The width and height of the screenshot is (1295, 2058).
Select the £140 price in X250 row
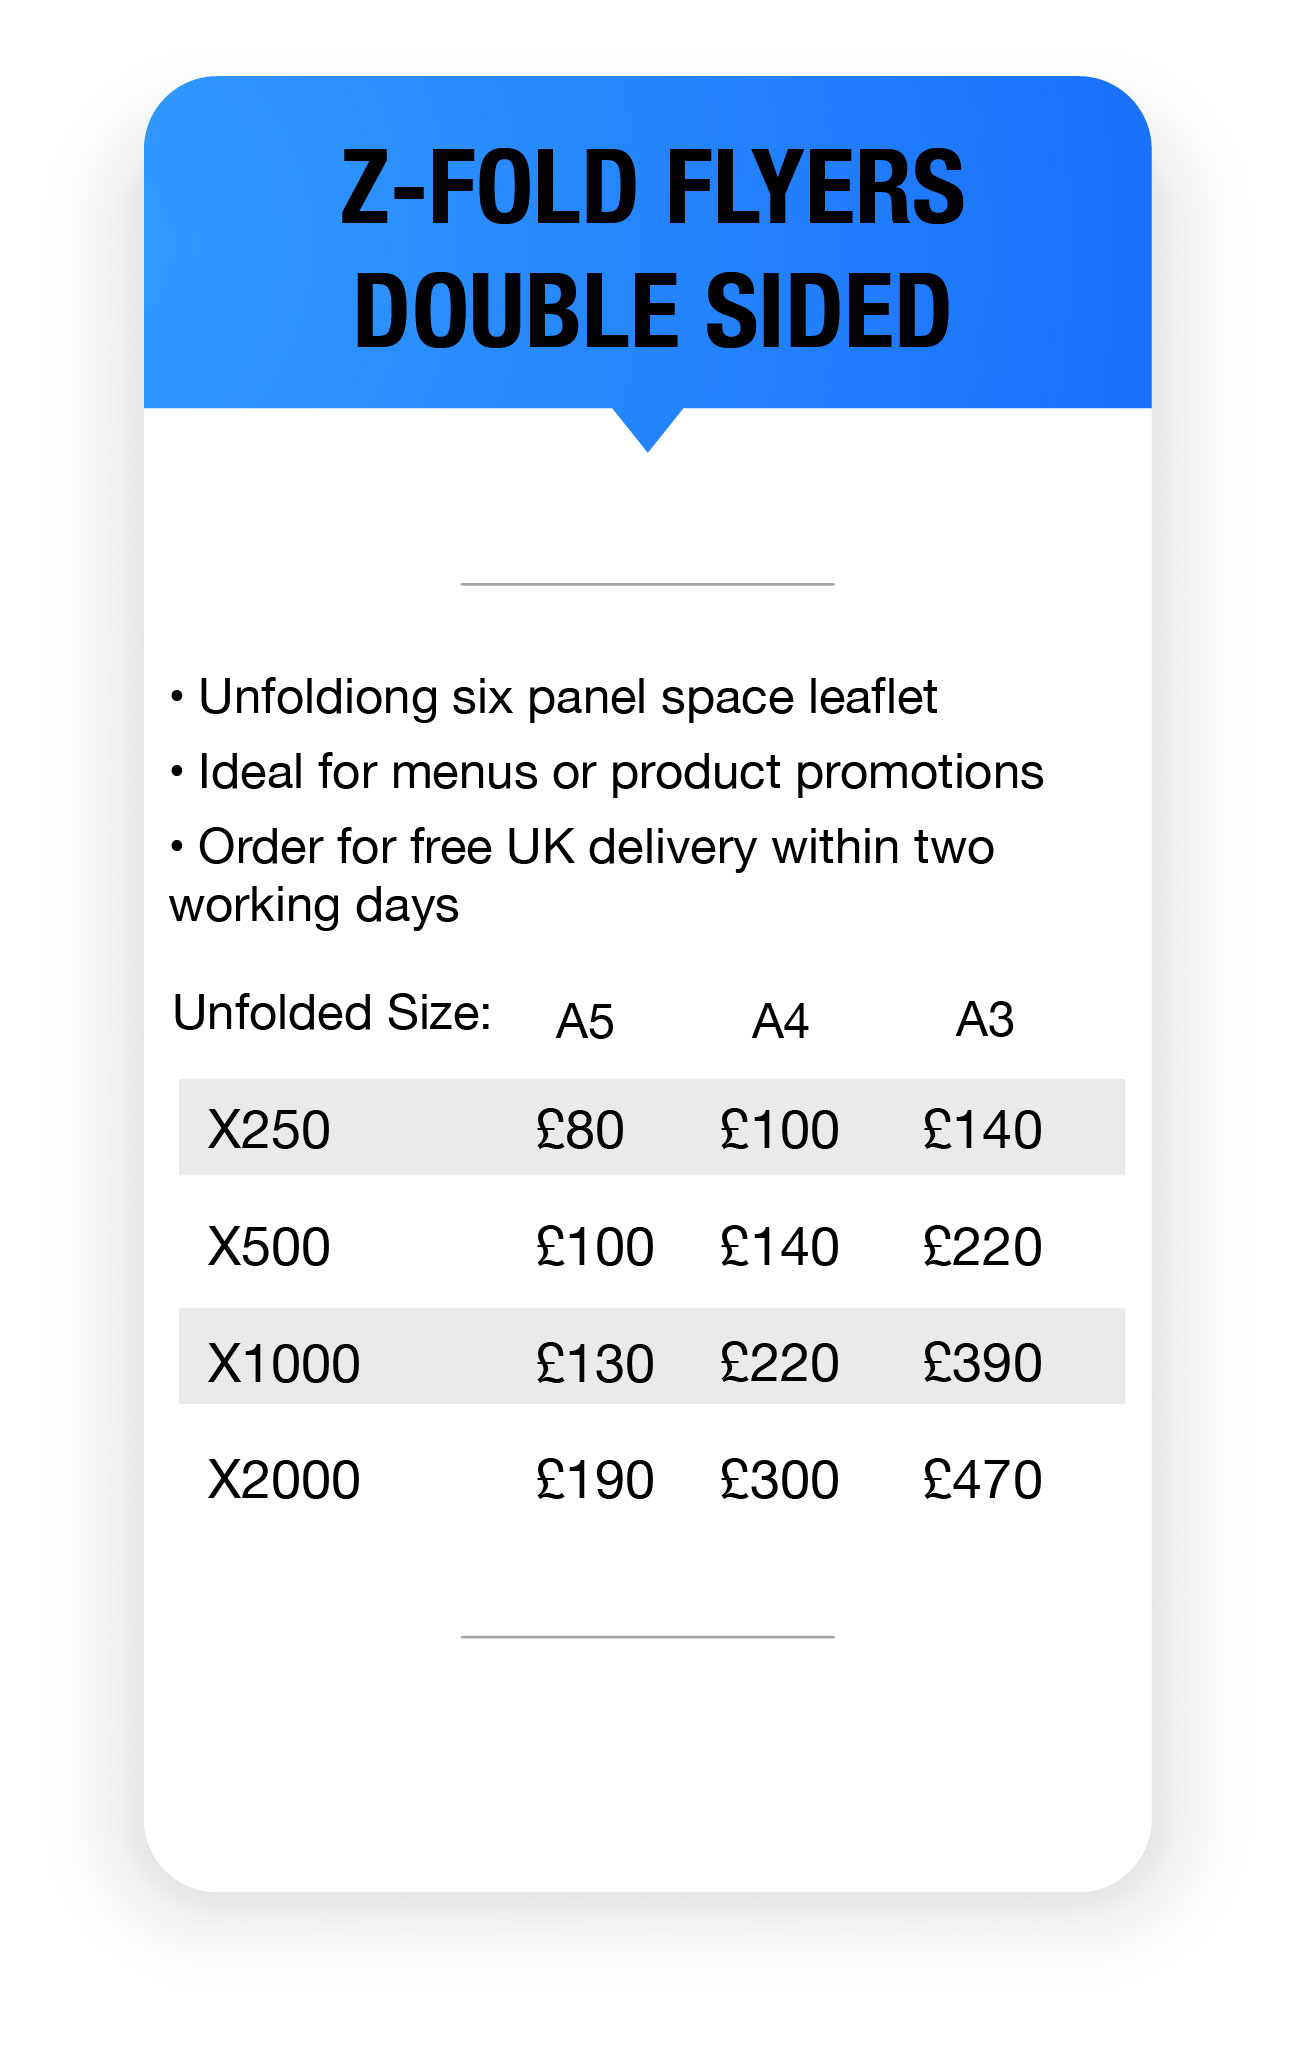pyautogui.click(x=982, y=1130)
